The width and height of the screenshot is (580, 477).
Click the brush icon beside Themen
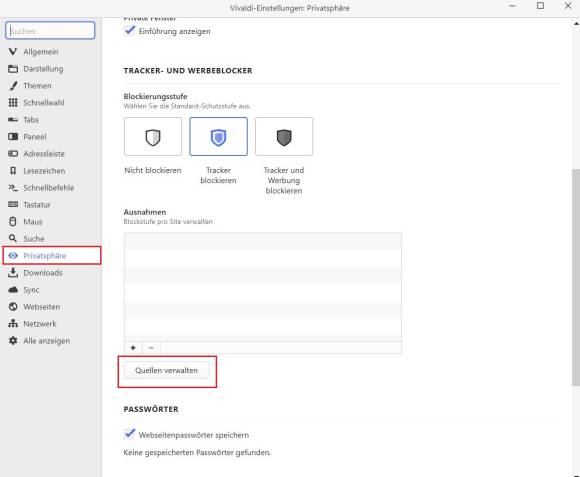tap(13, 85)
